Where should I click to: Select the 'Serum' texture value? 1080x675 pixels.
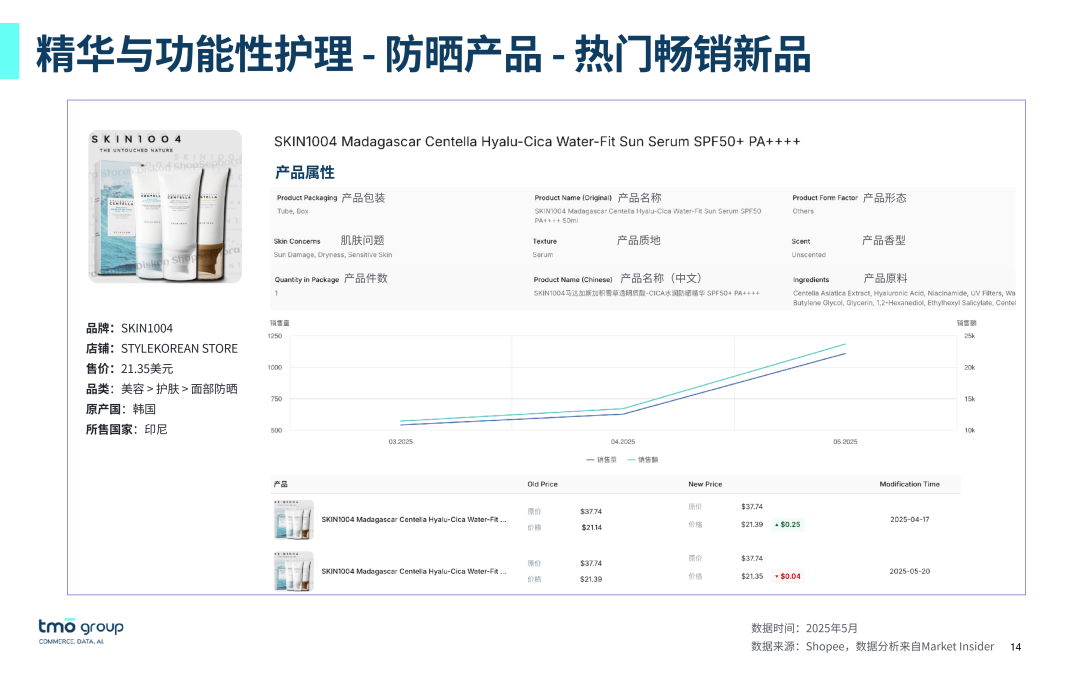click(543, 255)
